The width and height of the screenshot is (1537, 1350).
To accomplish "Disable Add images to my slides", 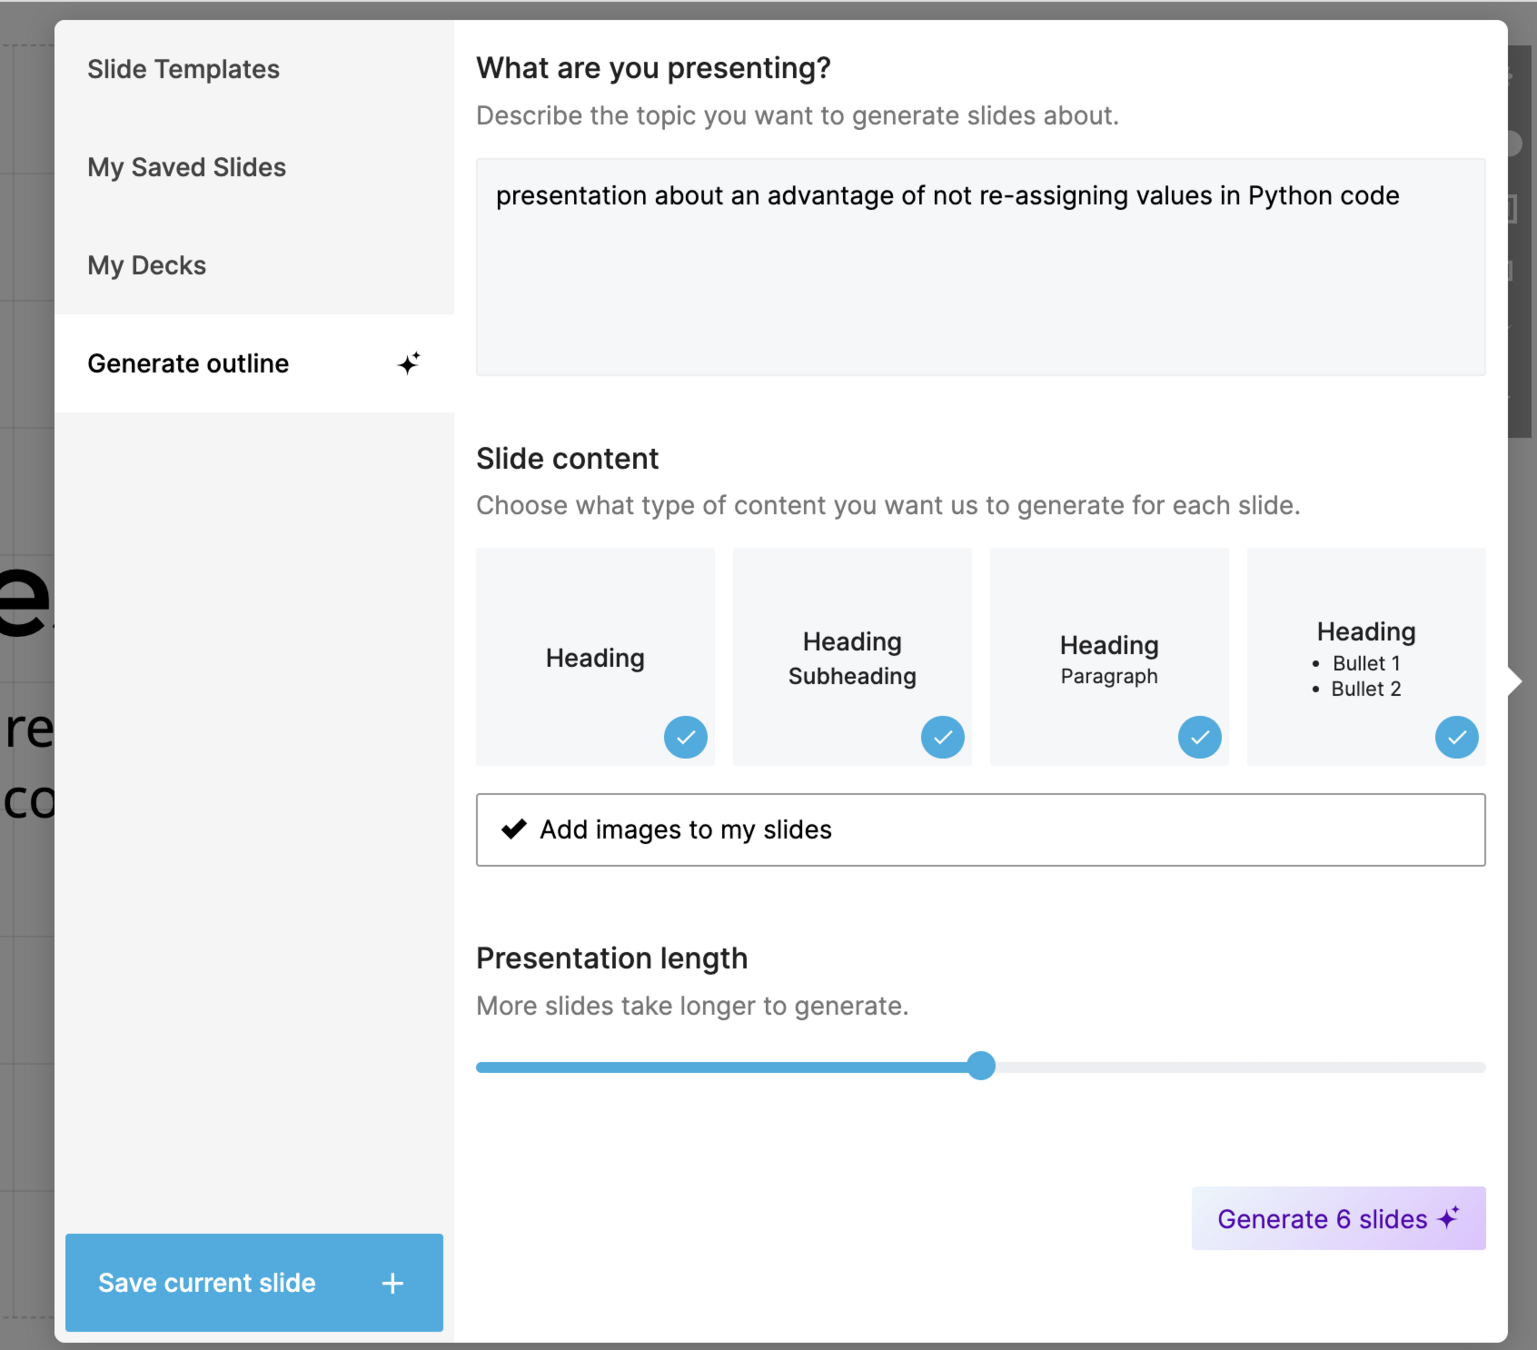I will 980,830.
